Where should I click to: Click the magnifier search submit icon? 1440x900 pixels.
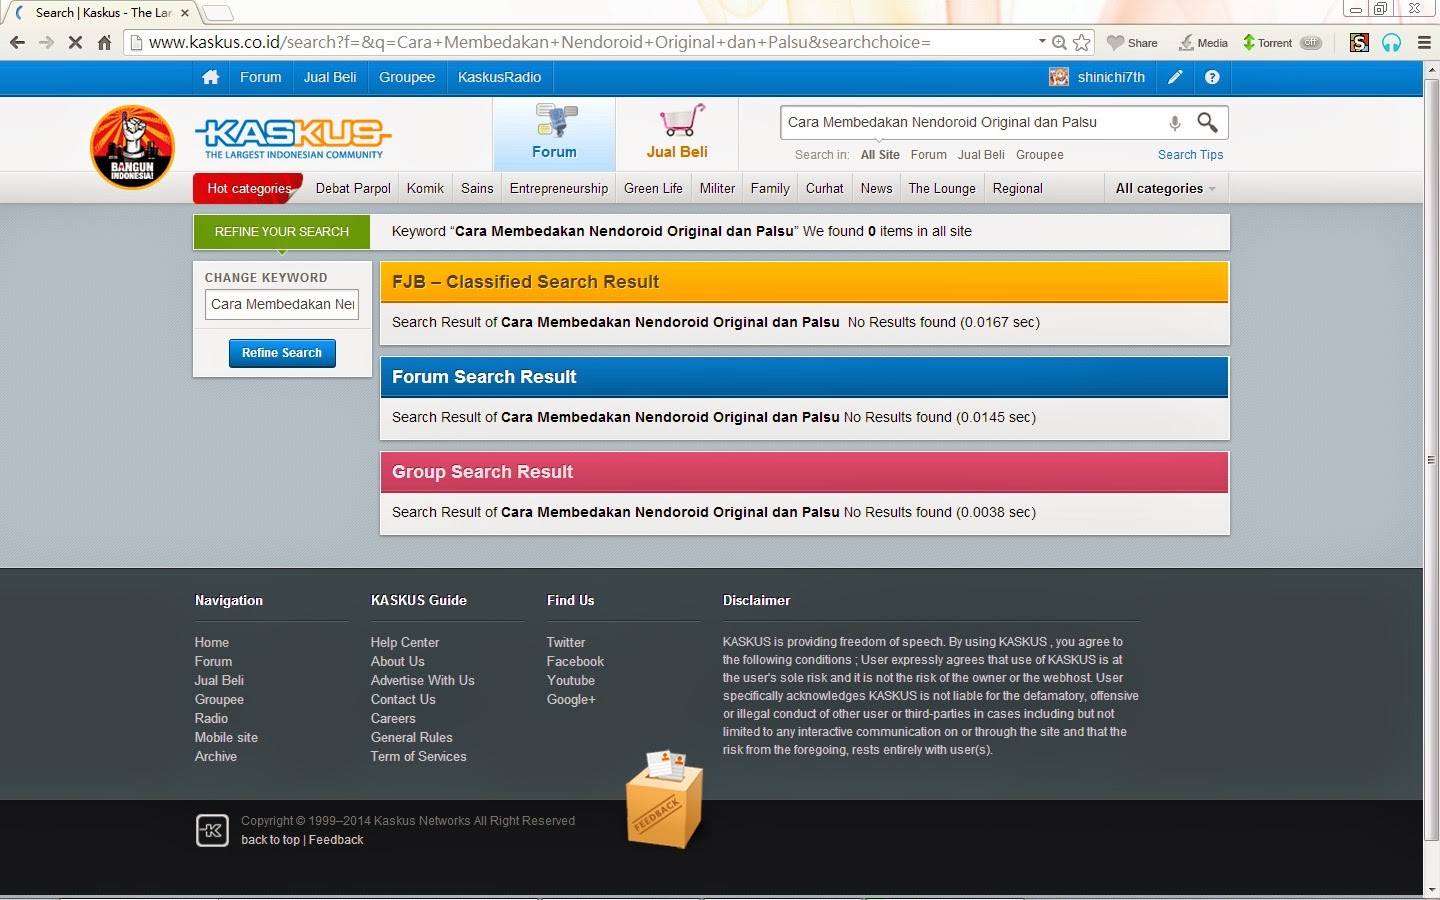pos(1208,123)
